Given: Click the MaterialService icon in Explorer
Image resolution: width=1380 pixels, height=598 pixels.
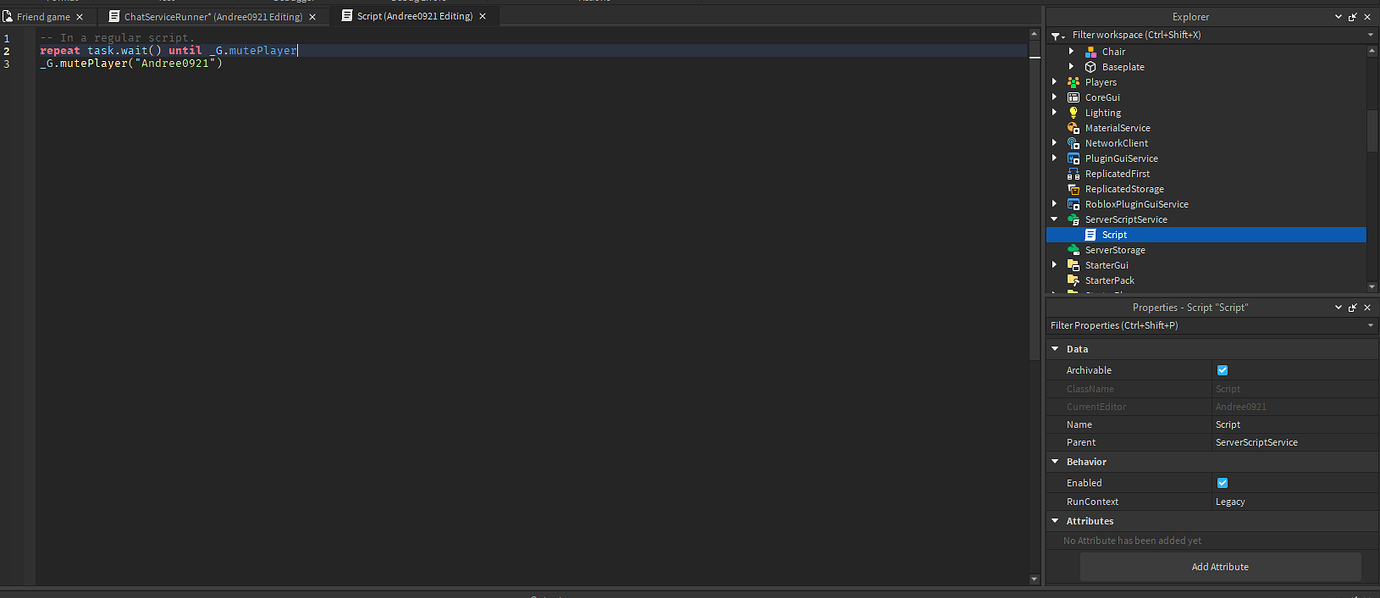Looking at the screenshot, I should 1074,127.
